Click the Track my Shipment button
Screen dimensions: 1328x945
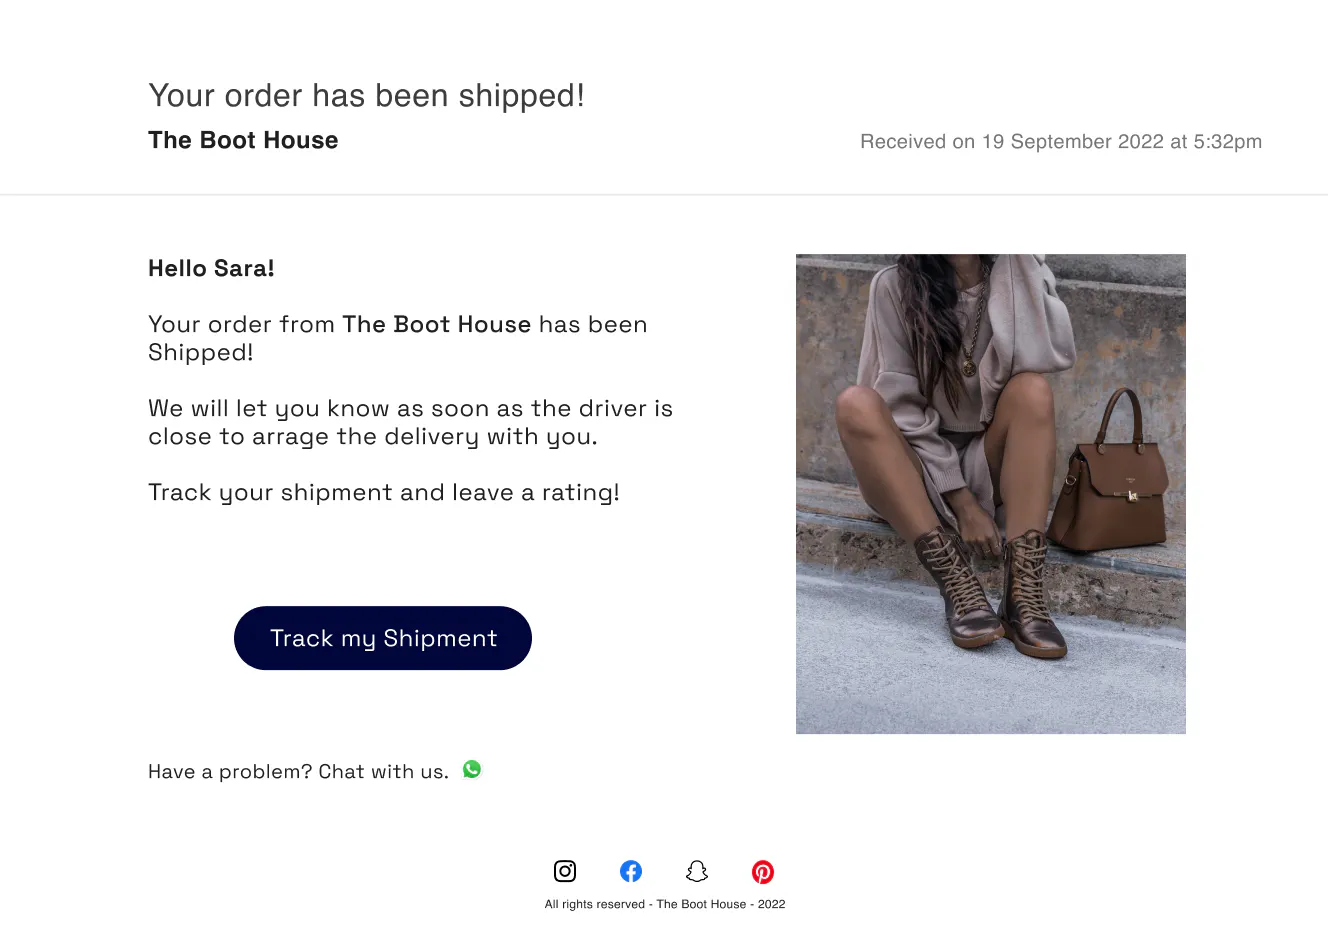click(383, 638)
